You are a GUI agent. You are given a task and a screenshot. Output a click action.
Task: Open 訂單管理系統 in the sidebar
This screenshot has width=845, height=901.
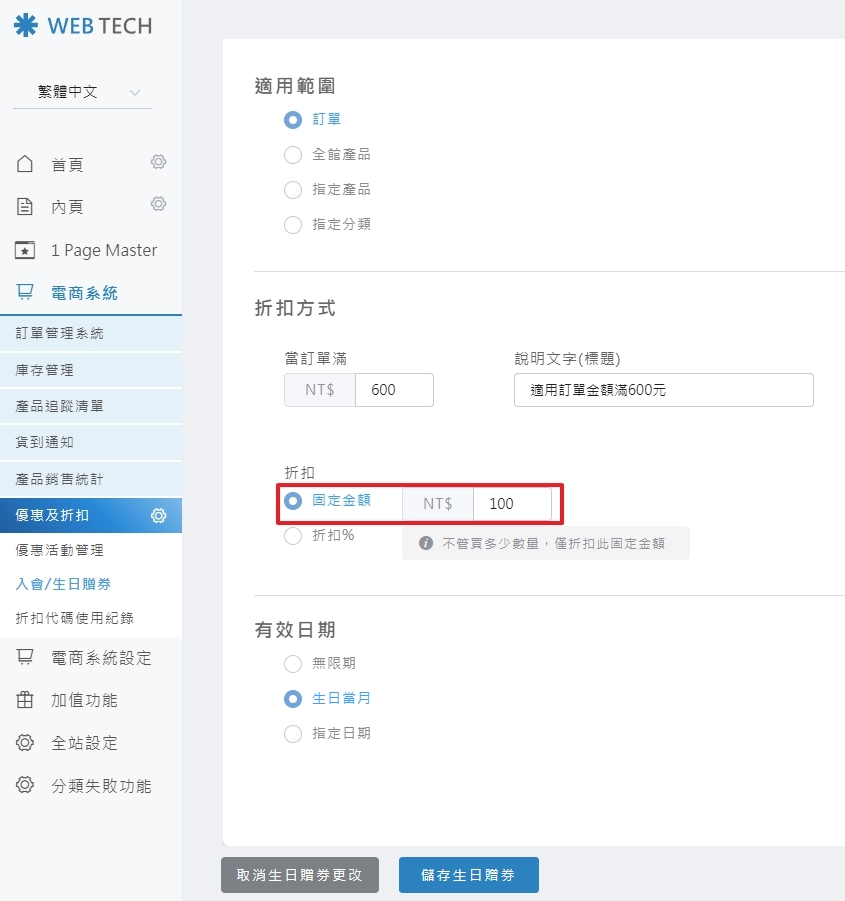(x=60, y=333)
